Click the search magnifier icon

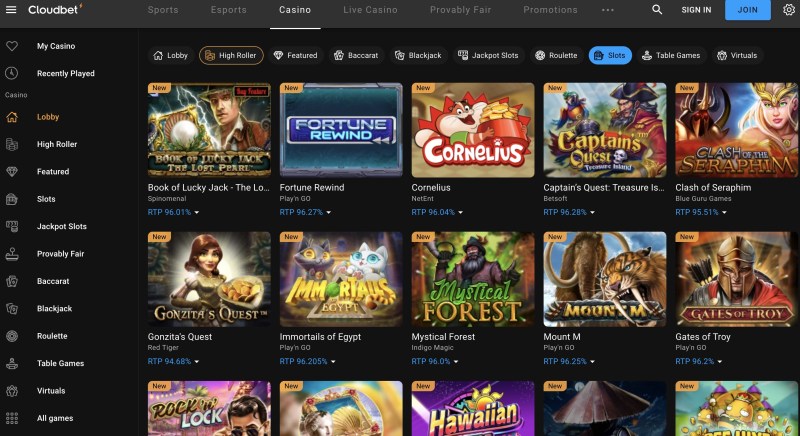(657, 10)
